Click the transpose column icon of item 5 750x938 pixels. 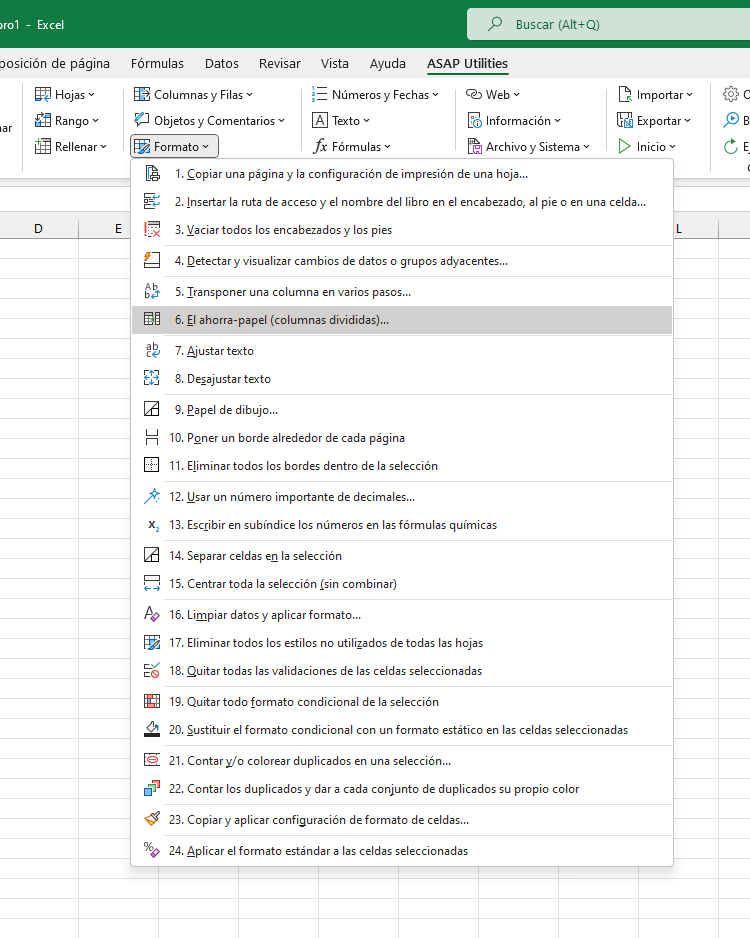coord(152,292)
